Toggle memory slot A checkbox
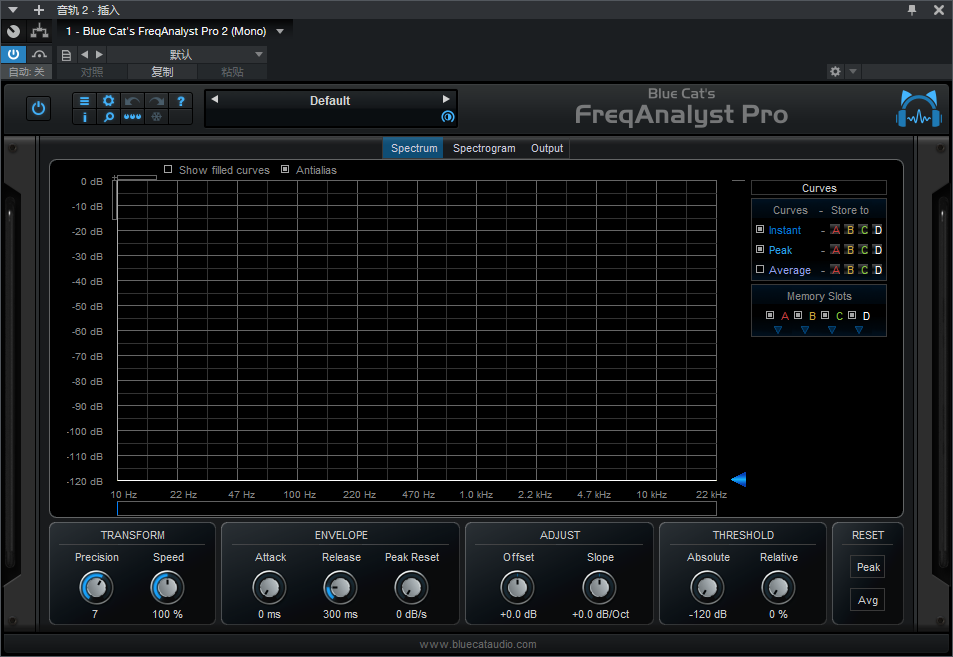Viewport: 953px width, 657px height. (x=770, y=315)
